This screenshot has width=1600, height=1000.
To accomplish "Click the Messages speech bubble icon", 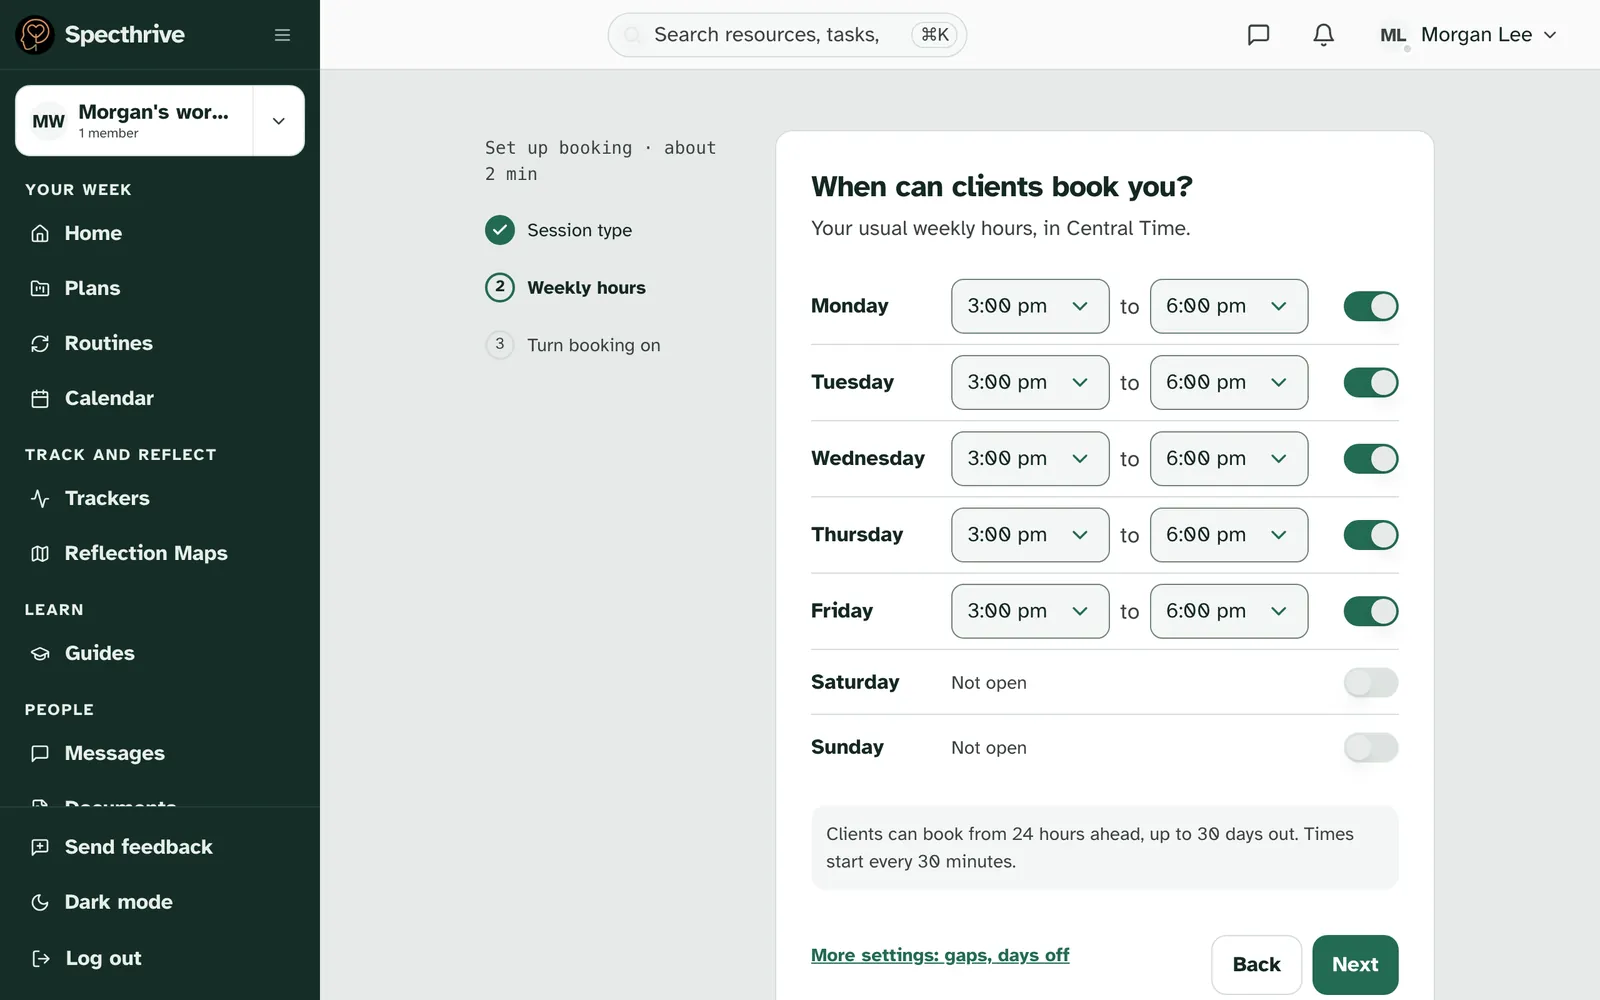I will (x=40, y=753).
